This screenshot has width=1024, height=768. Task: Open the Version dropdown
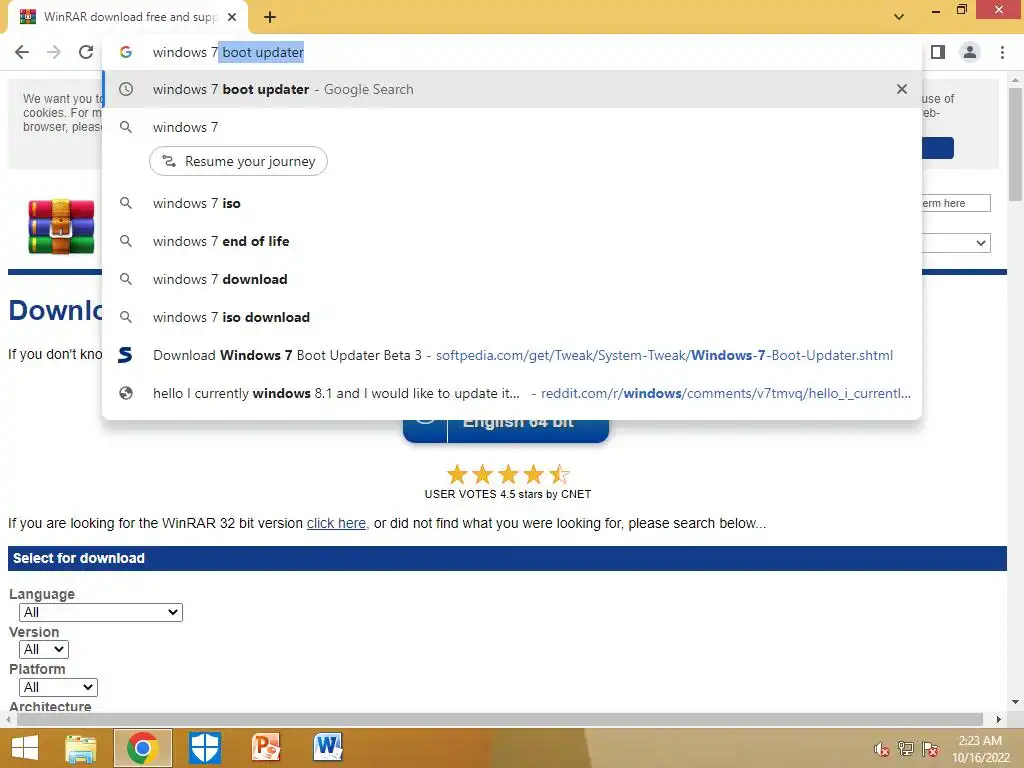click(44, 650)
